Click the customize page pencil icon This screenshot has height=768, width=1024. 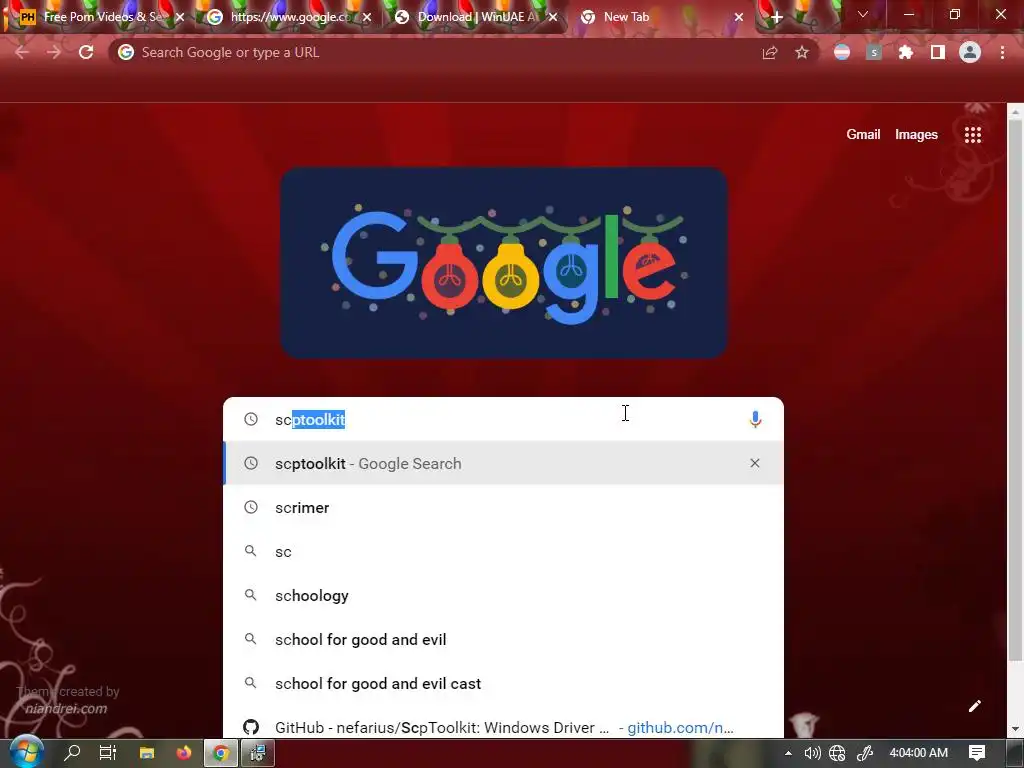pyautogui.click(x=974, y=706)
